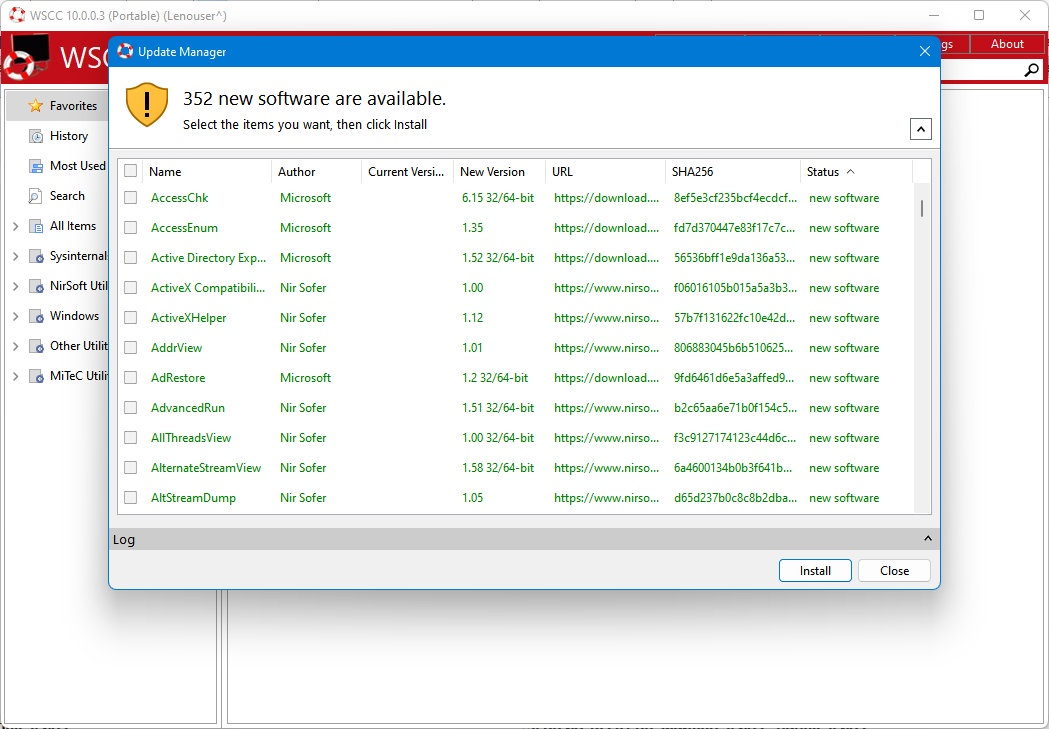The image size is (1049, 729).
Task: Click the AlternateStreamView version 1.58
Action: point(498,467)
